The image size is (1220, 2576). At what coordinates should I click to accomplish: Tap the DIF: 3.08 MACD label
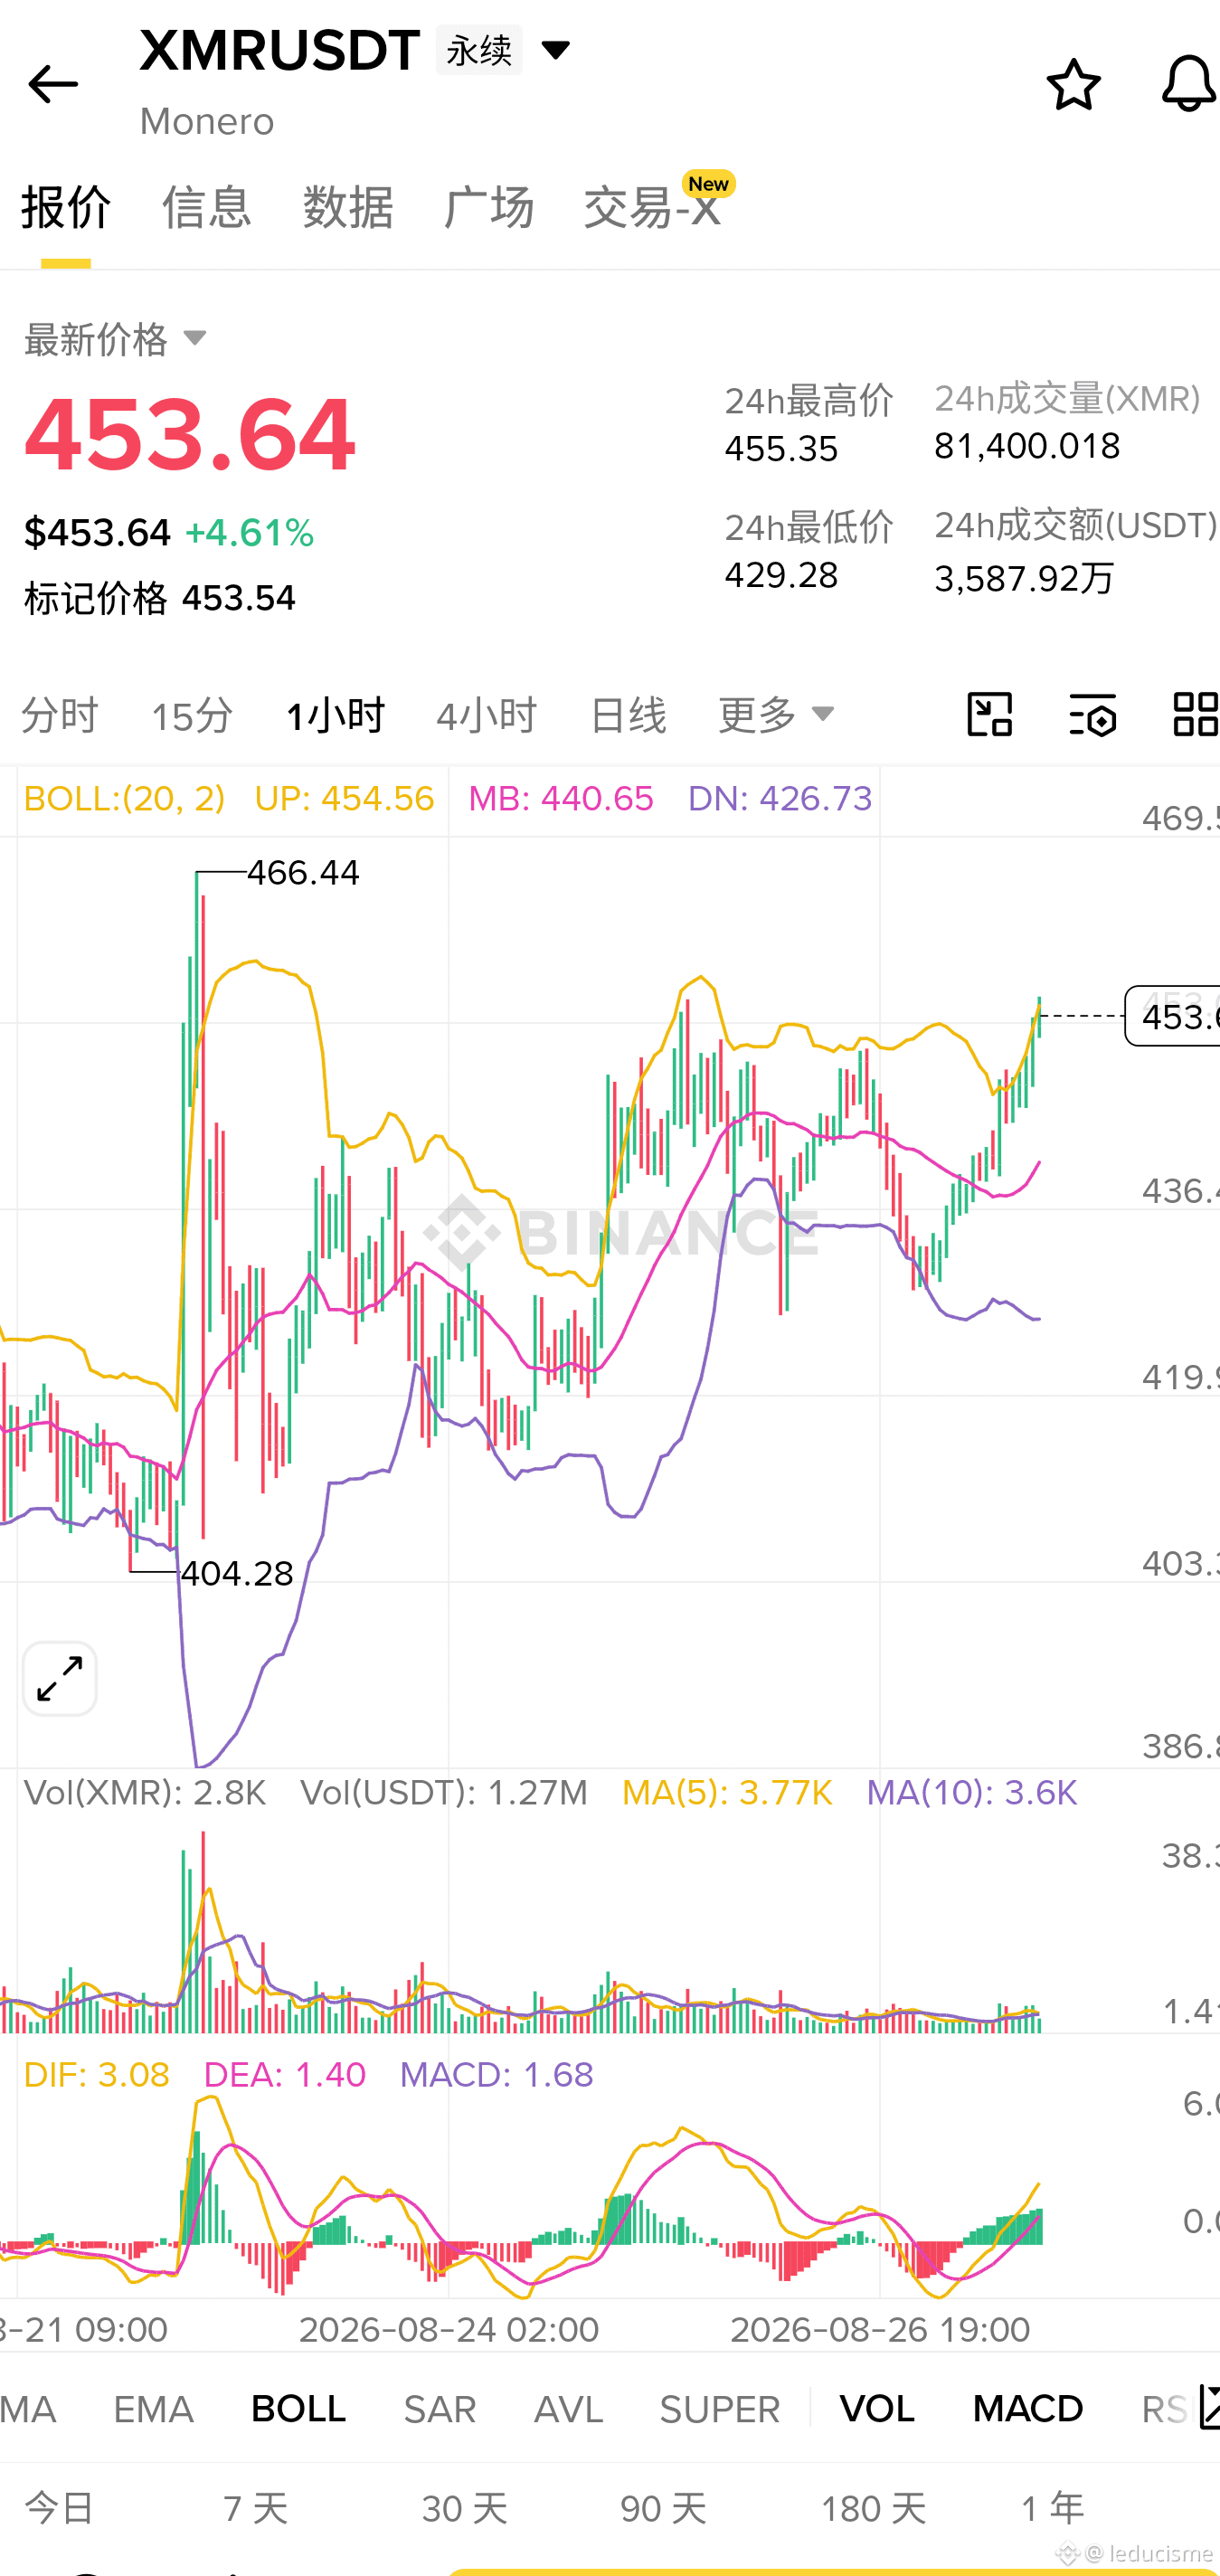[x=97, y=2075]
